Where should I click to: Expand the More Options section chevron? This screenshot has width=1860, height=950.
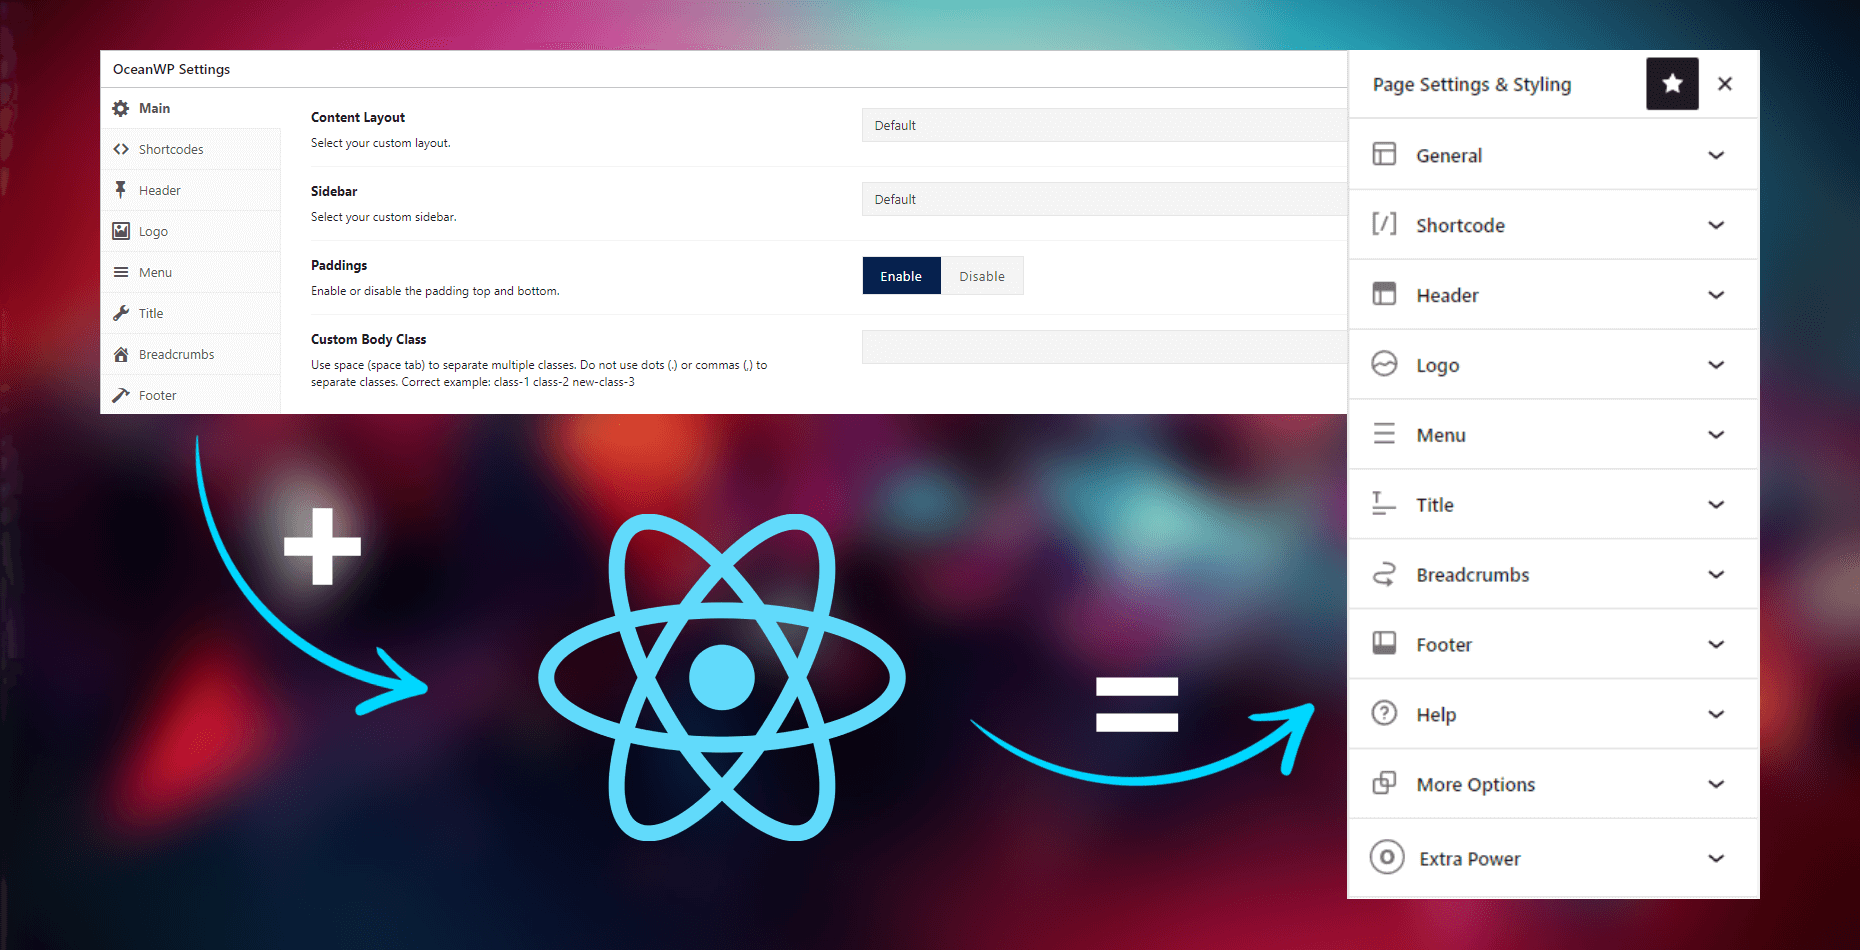tap(1716, 785)
